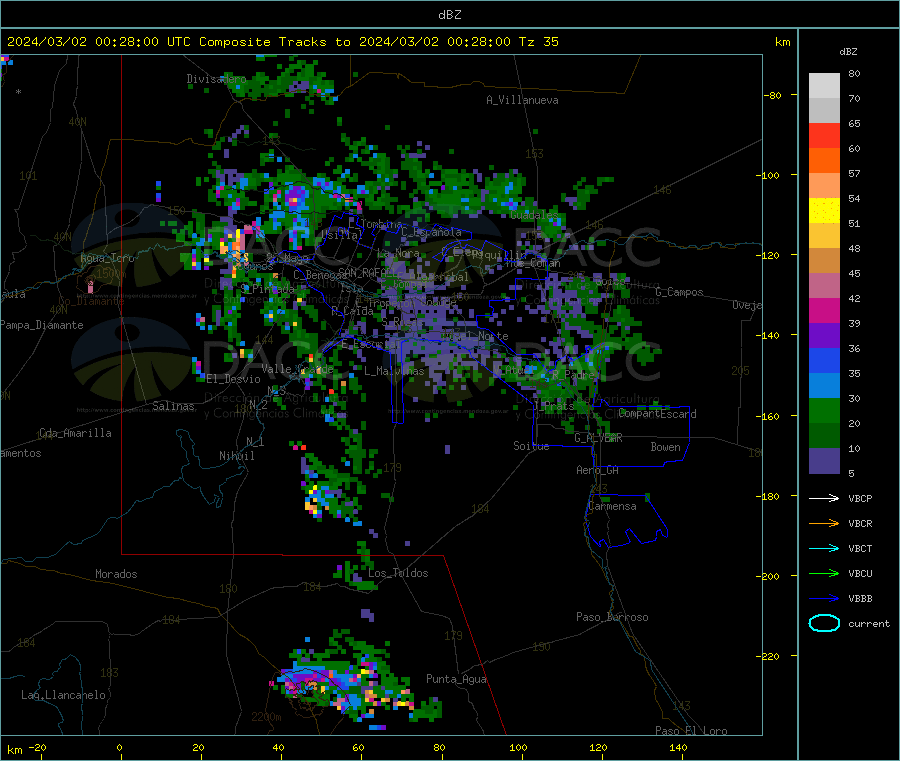Click the Salinas map label
The height and width of the screenshot is (761, 900).
tap(173, 406)
